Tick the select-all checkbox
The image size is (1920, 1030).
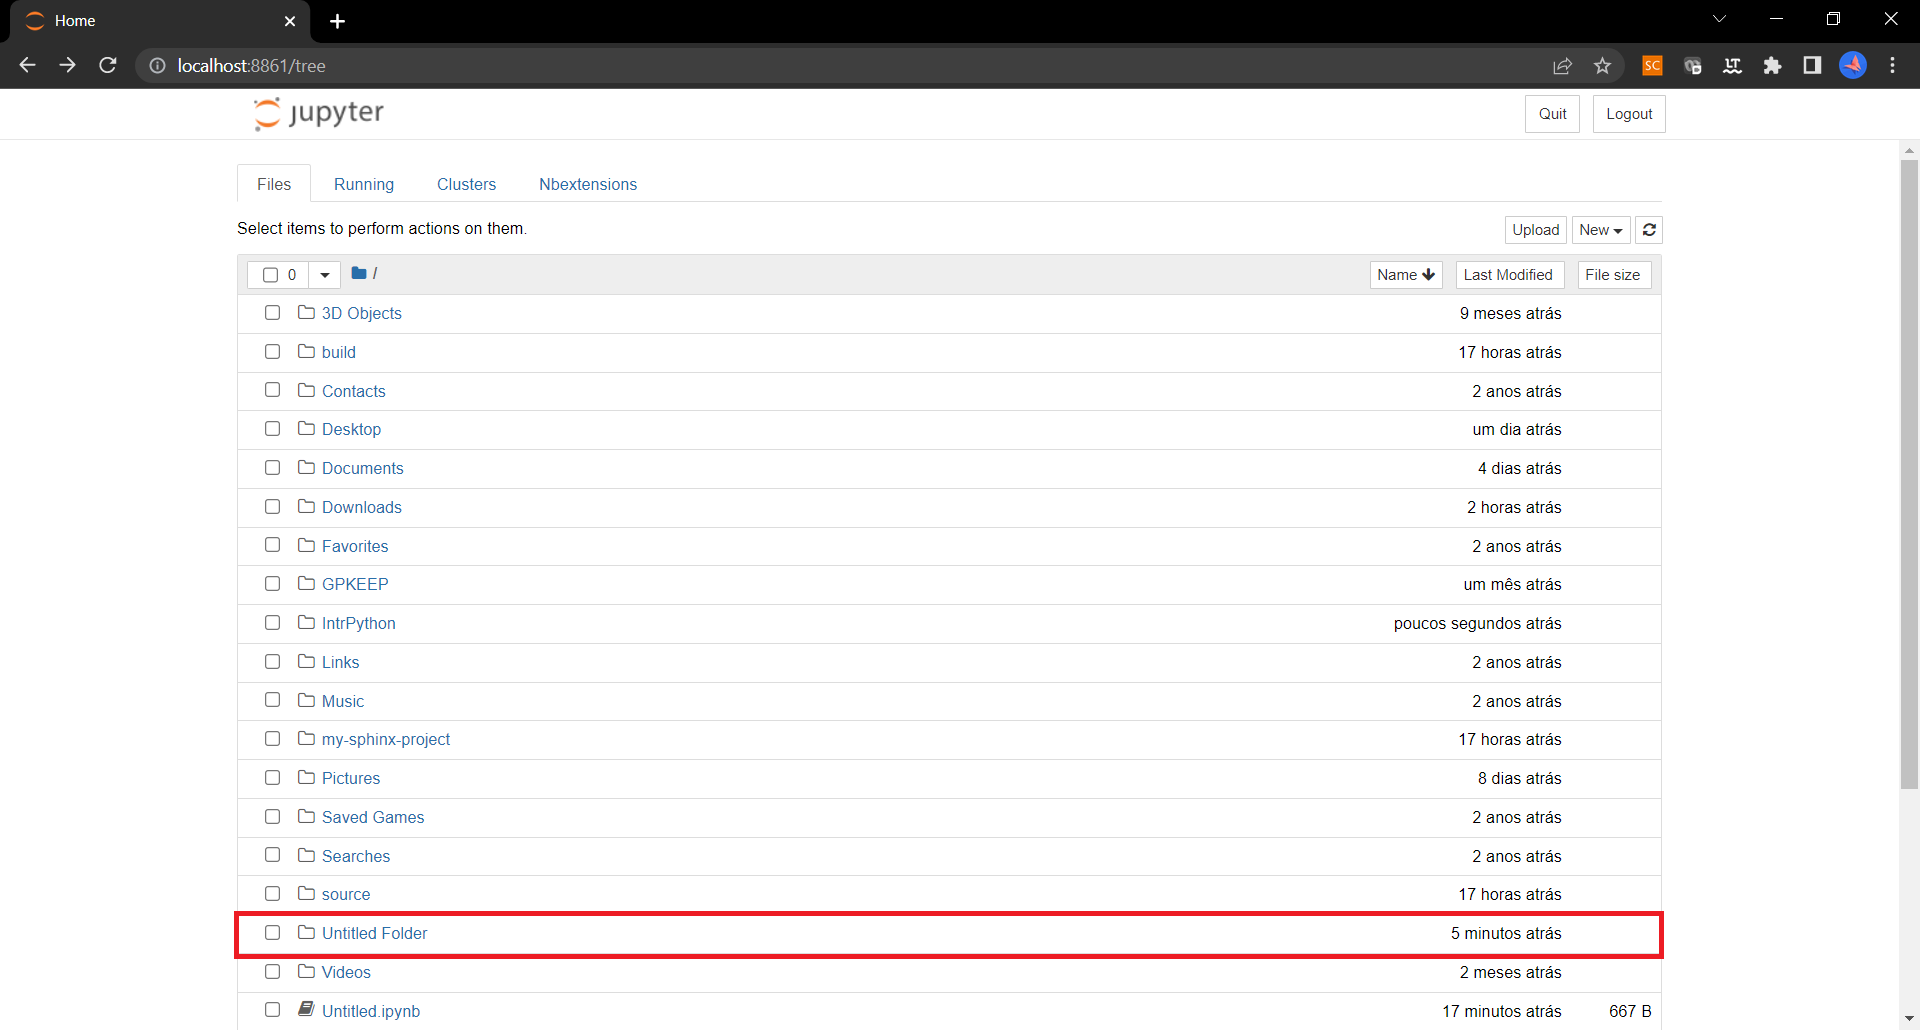[270, 274]
